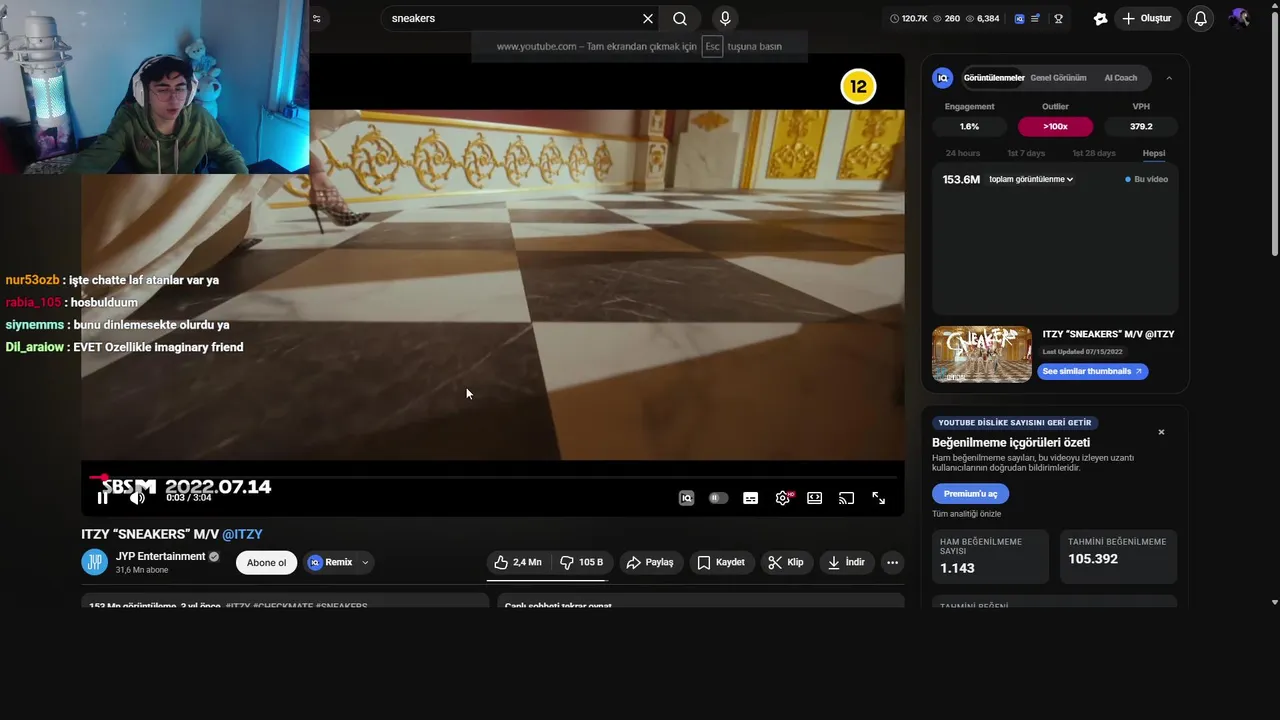Select the Görüntülenmeler tab
The height and width of the screenshot is (720, 1280).
tap(994, 78)
